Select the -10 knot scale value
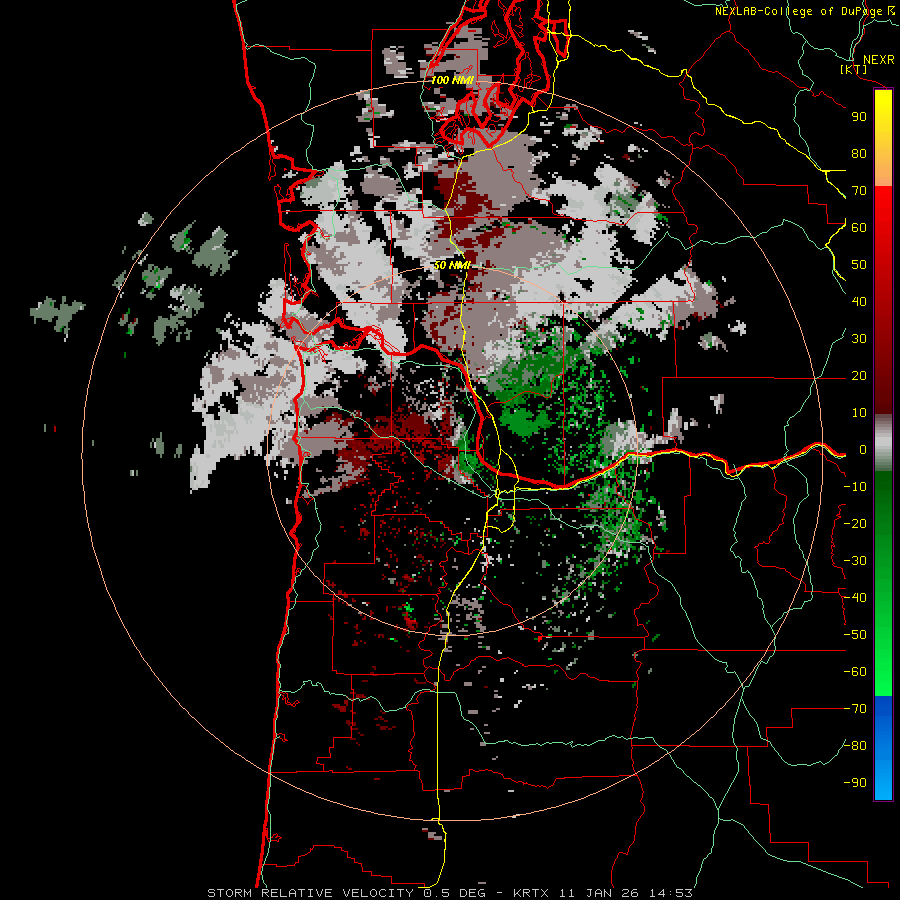 click(x=855, y=487)
